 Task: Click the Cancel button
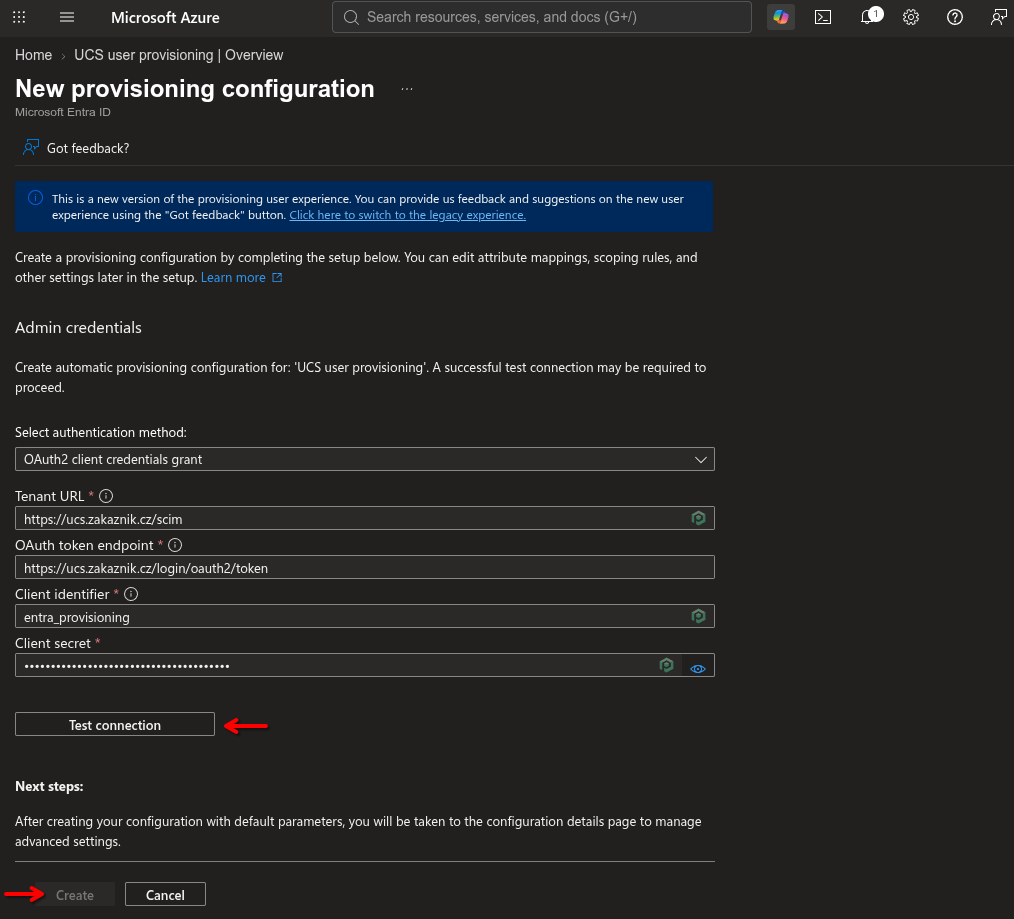point(165,894)
